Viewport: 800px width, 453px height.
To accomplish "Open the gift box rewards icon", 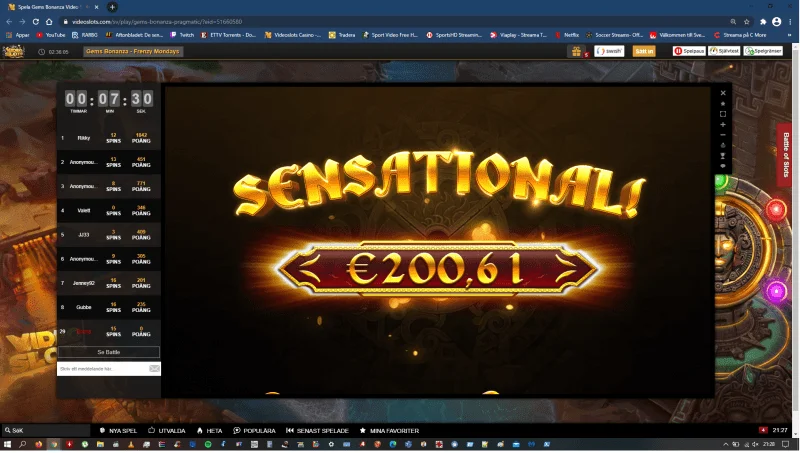I will 577,51.
